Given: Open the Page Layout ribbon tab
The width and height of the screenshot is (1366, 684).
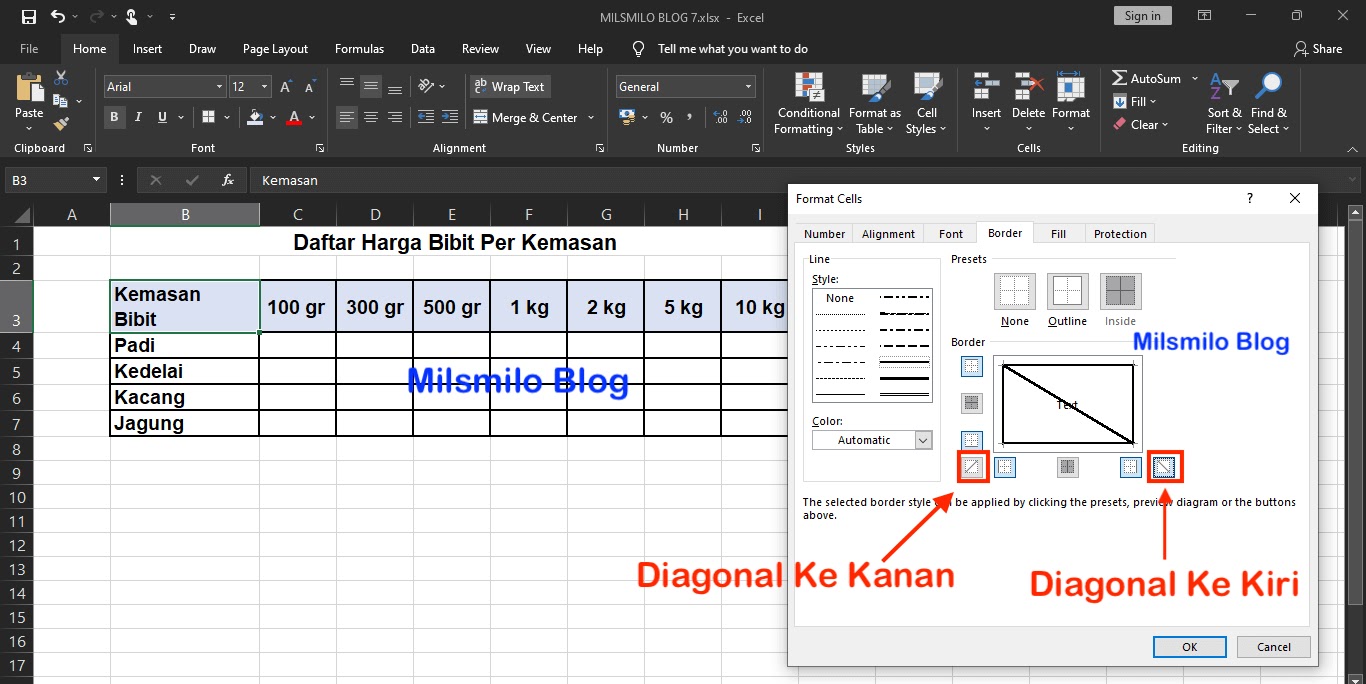Looking at the screenshot, I should [275, 48].
